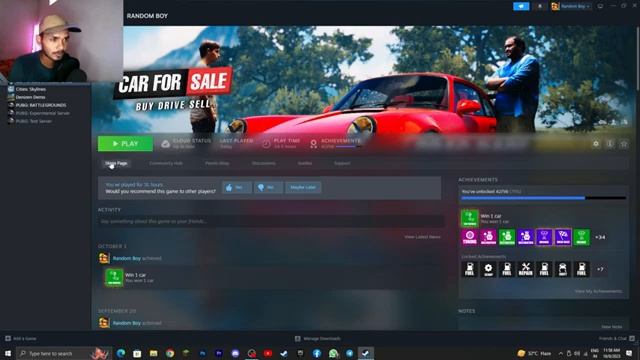This screenshot has height=360, width=640.
Task: Add game to favorites star icon
Action: pyautogui.click(x=624, y=144)
